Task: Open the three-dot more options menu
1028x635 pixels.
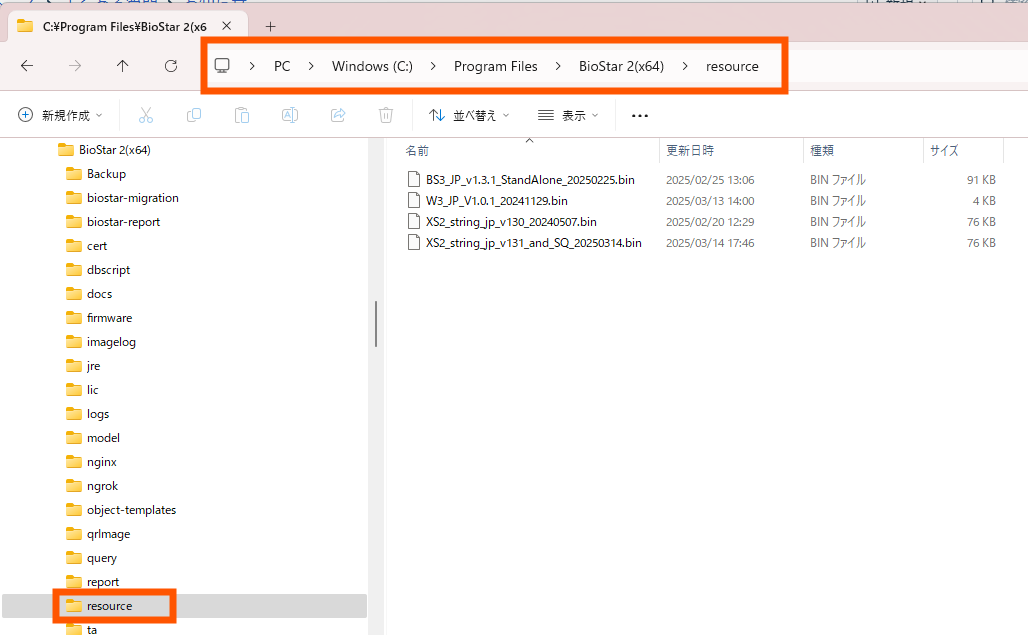Action: 640,115
